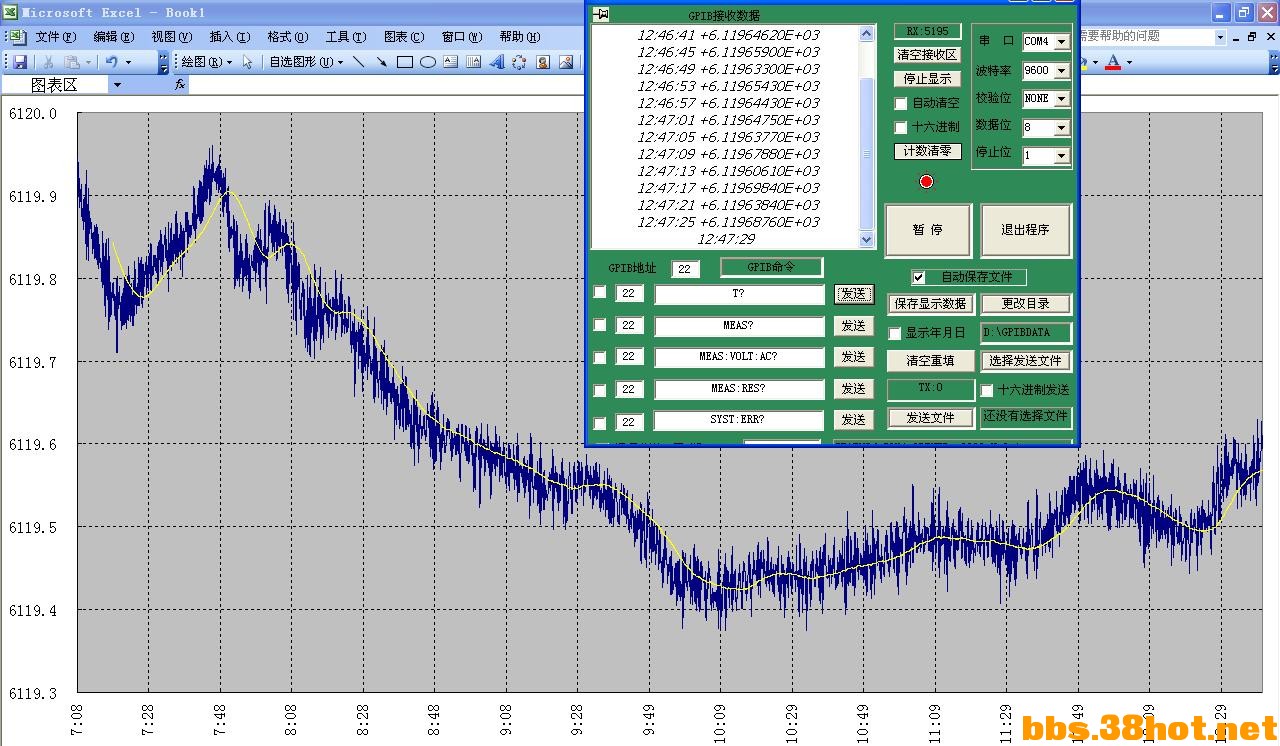Select the Line drawing tool
Viewport: 1280px width, 746px height.
(x=358, y=62)
